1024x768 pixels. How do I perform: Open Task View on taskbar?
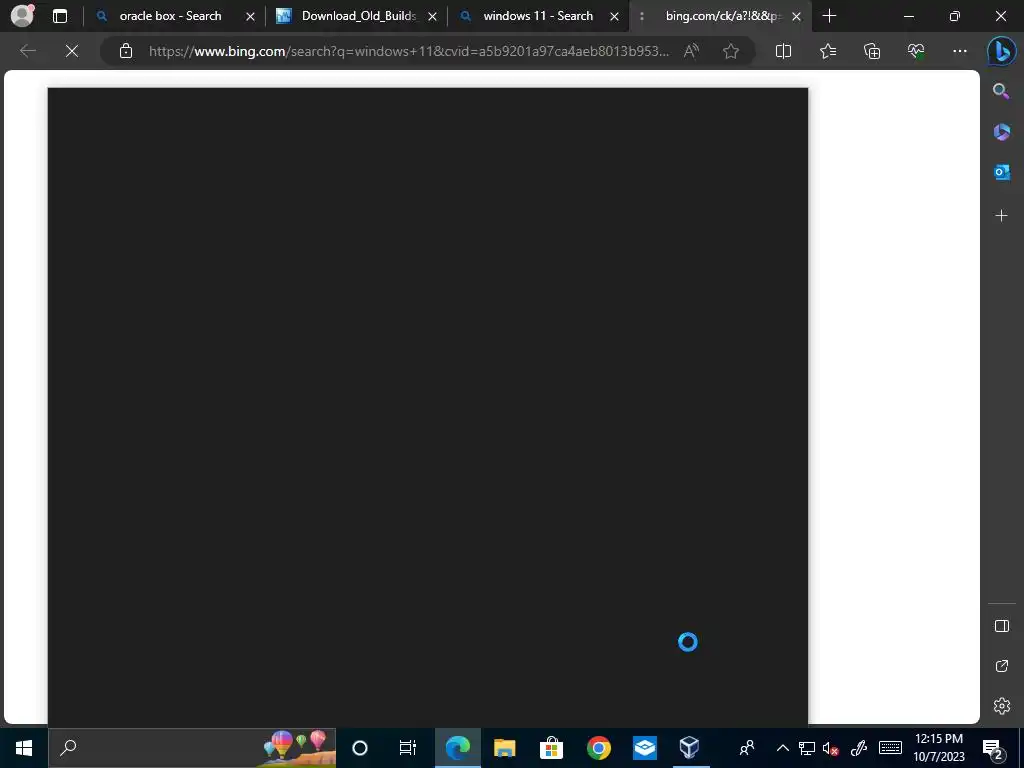tap(408, 748)
